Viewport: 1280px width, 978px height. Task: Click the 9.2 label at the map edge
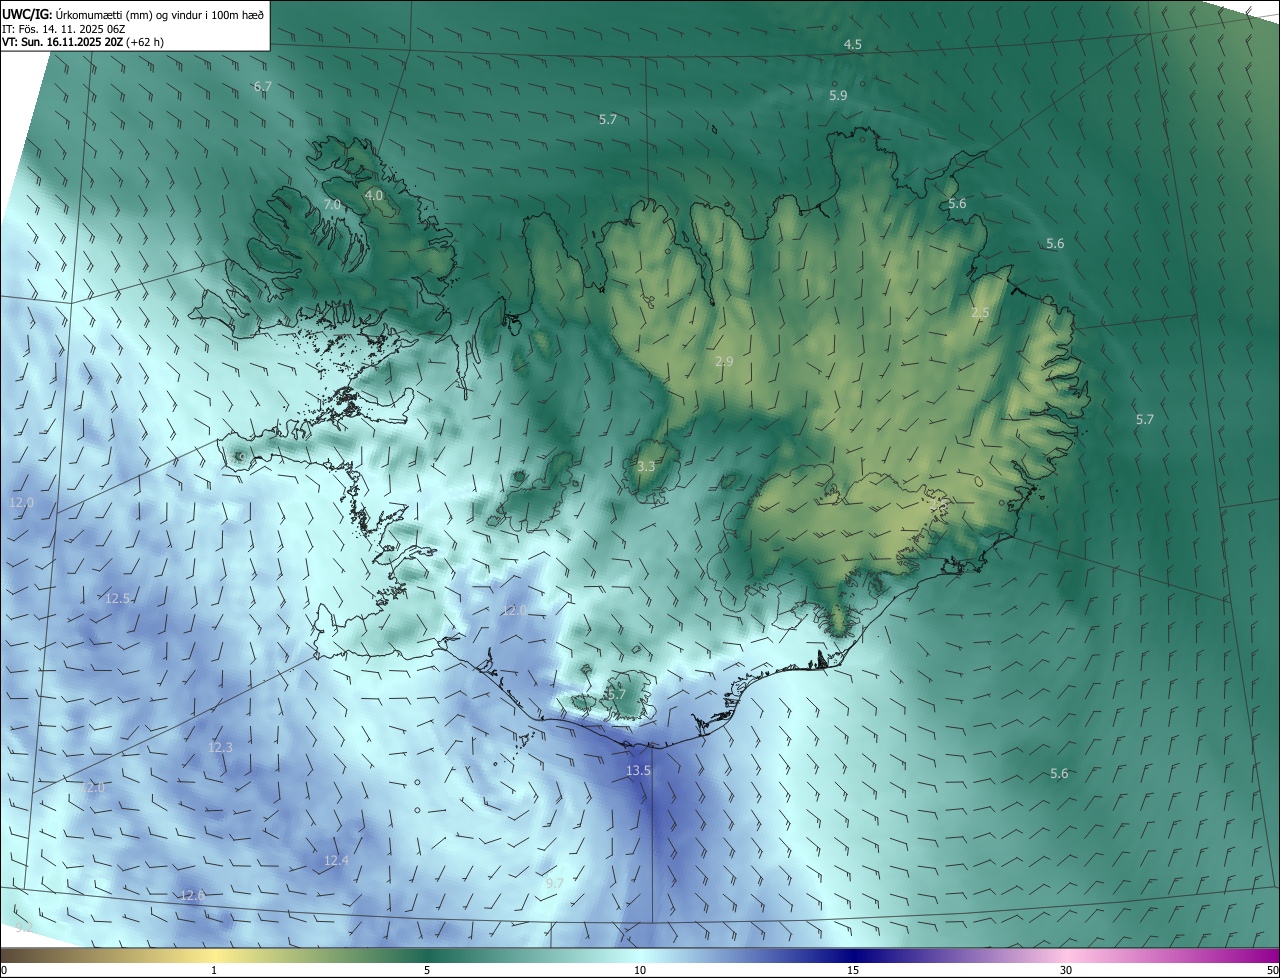(25, 929)
